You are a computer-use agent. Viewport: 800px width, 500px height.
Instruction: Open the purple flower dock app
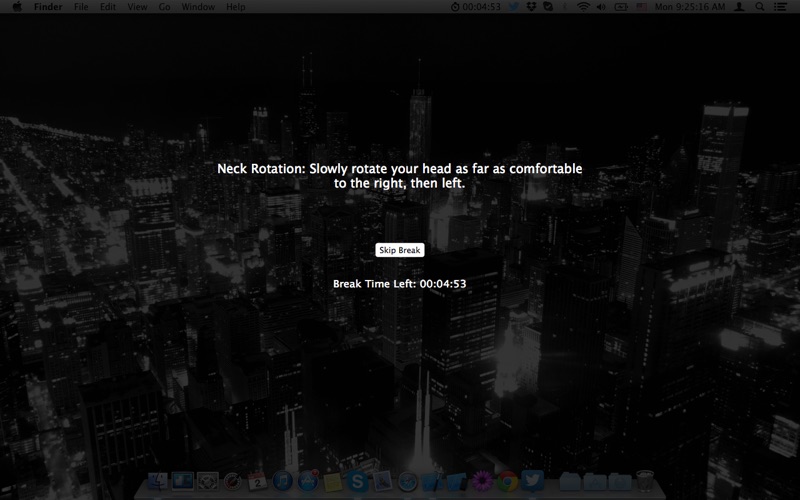click(x=482, y=482)
